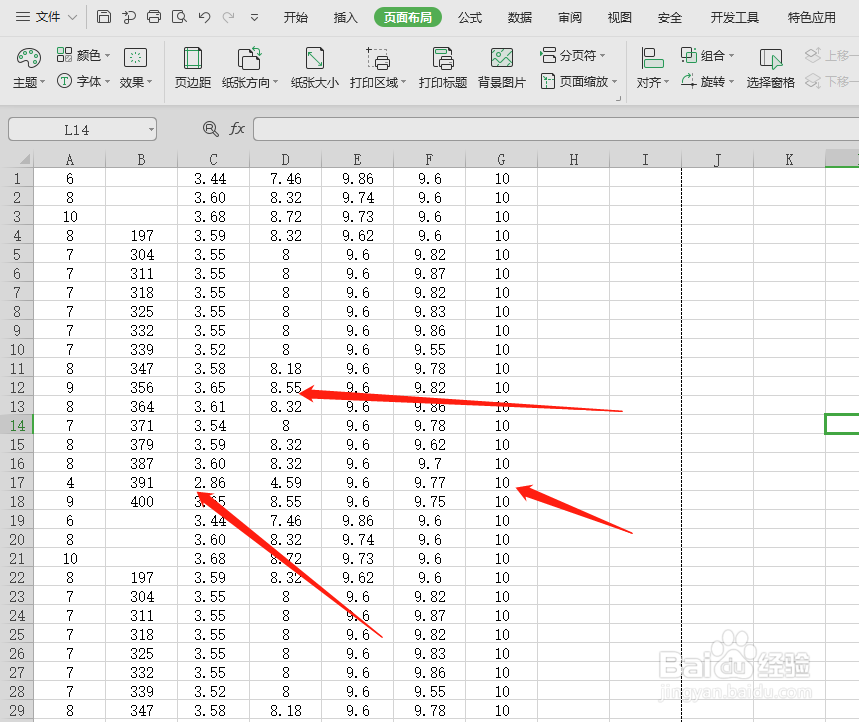Select row 1 header
859x722 pixels.
(x=17, y=179)
